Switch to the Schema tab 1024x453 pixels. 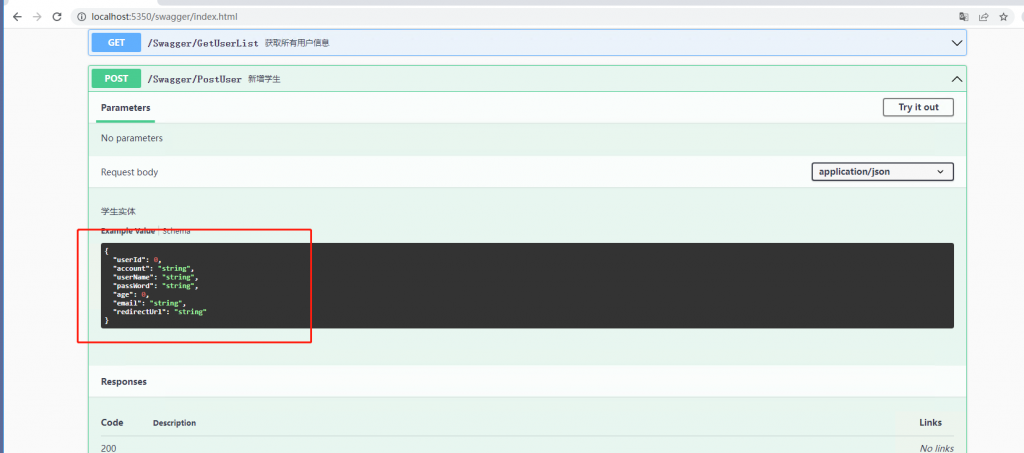coord(176,231)
